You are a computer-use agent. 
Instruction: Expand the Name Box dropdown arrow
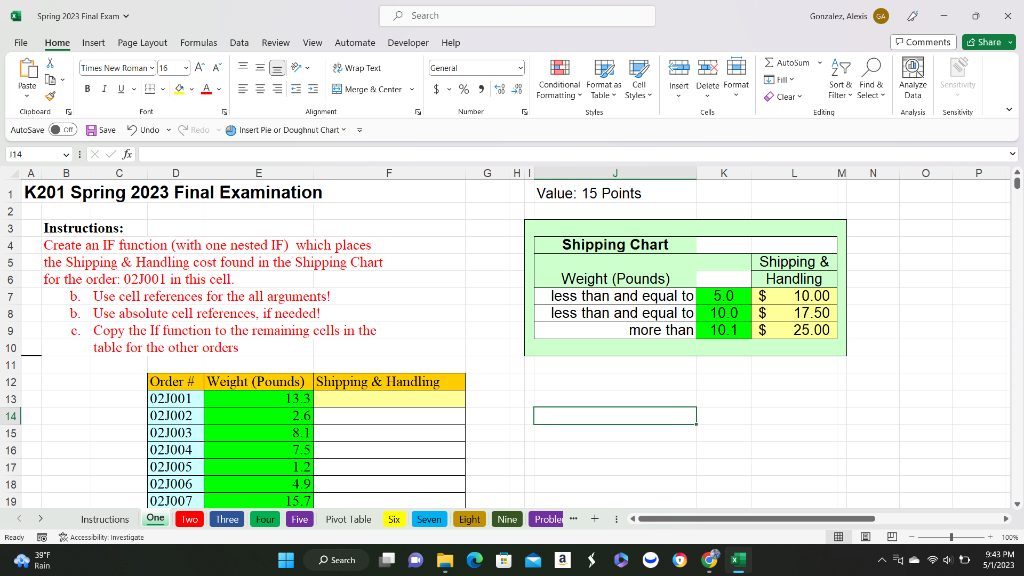(66, 155)
